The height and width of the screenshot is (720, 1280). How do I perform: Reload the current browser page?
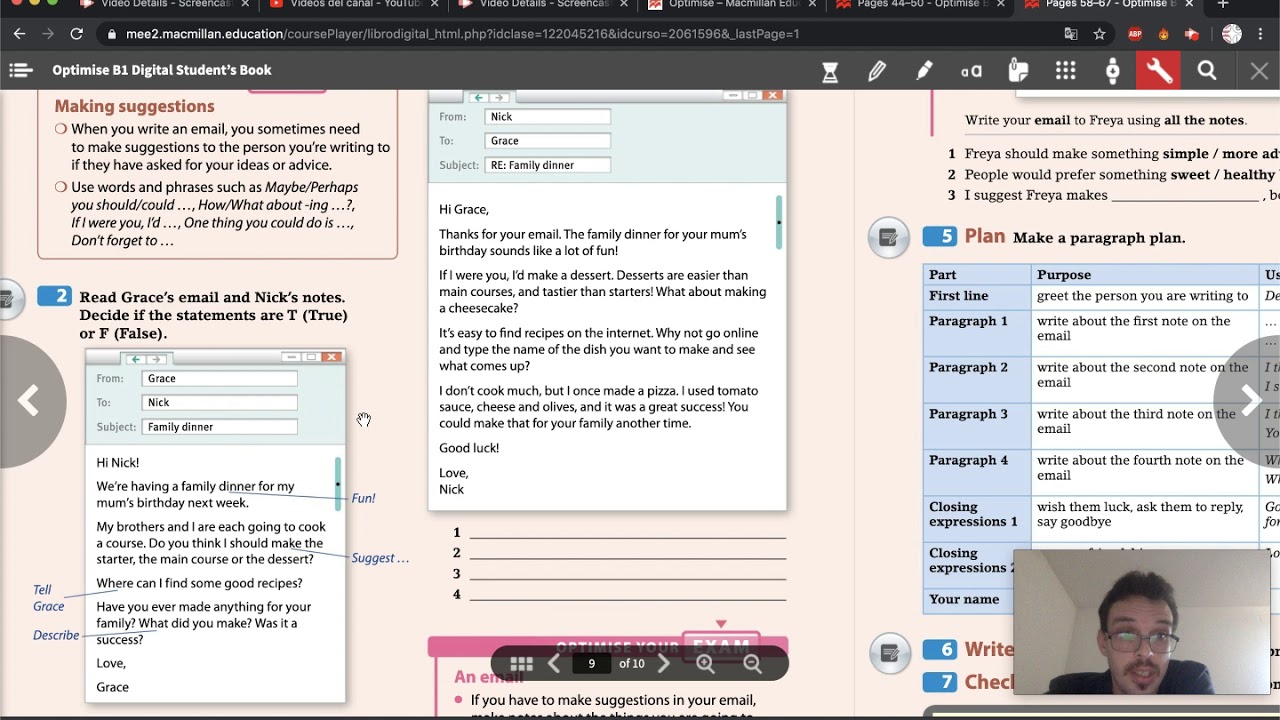click(77, 34)
